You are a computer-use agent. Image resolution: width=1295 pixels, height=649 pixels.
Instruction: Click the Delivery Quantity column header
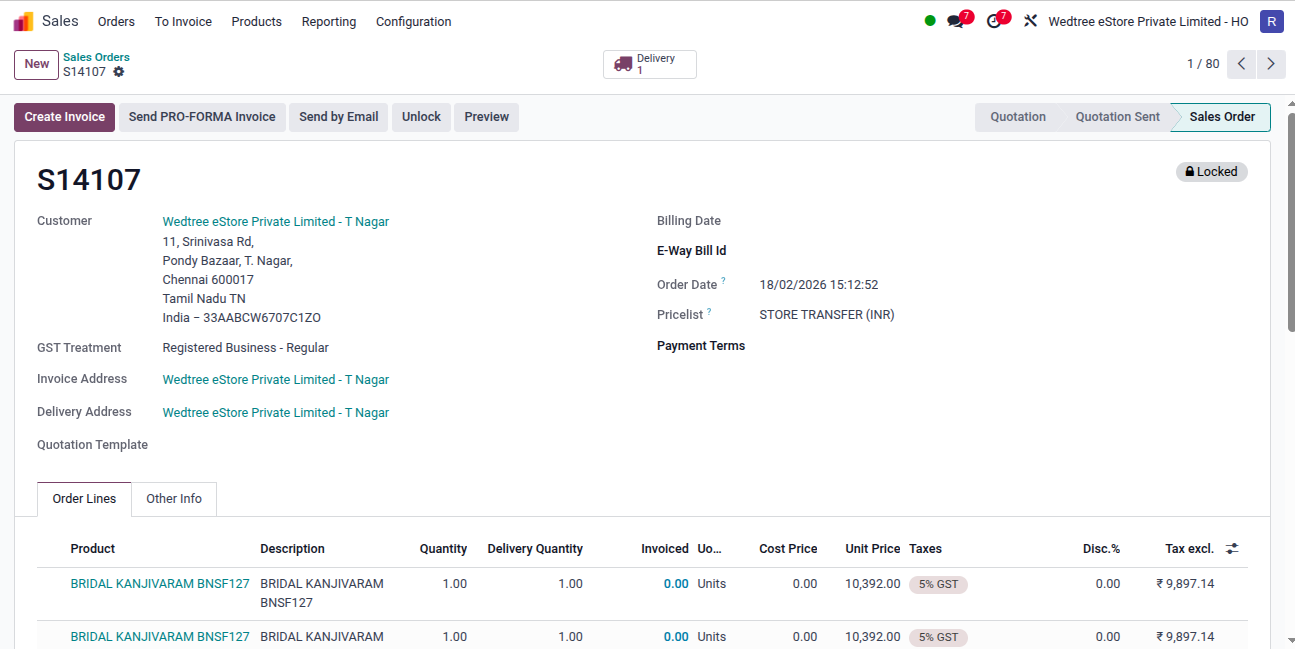535,549
